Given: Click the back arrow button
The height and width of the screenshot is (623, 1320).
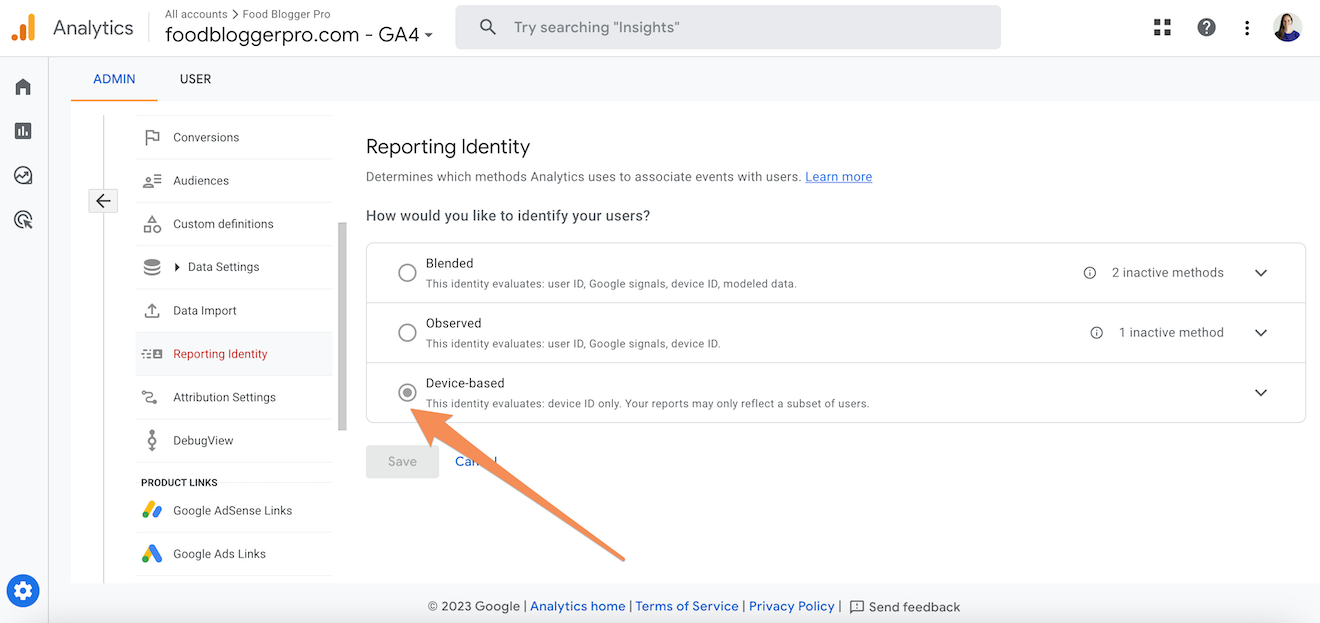Looking at the screenshot, I should pyautogui.click(x=103, y=200).
